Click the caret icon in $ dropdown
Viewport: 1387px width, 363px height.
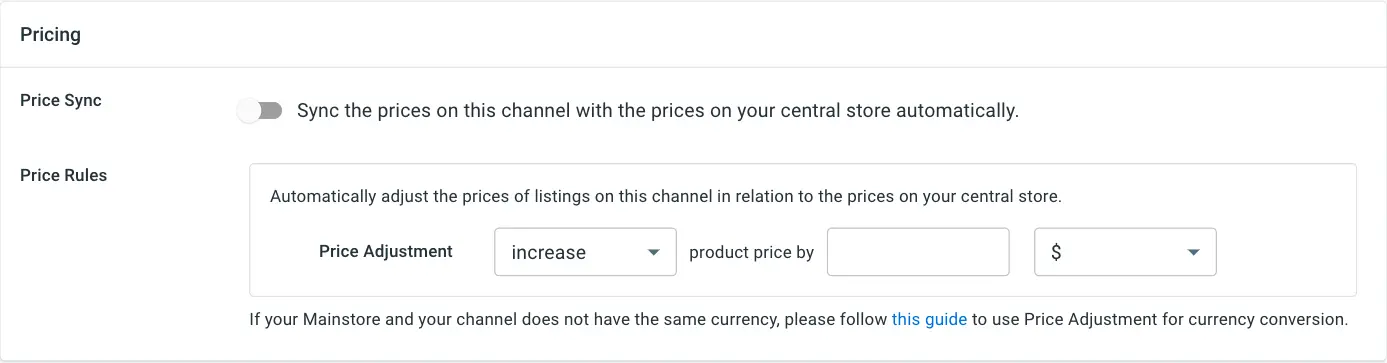point(1193,253)
